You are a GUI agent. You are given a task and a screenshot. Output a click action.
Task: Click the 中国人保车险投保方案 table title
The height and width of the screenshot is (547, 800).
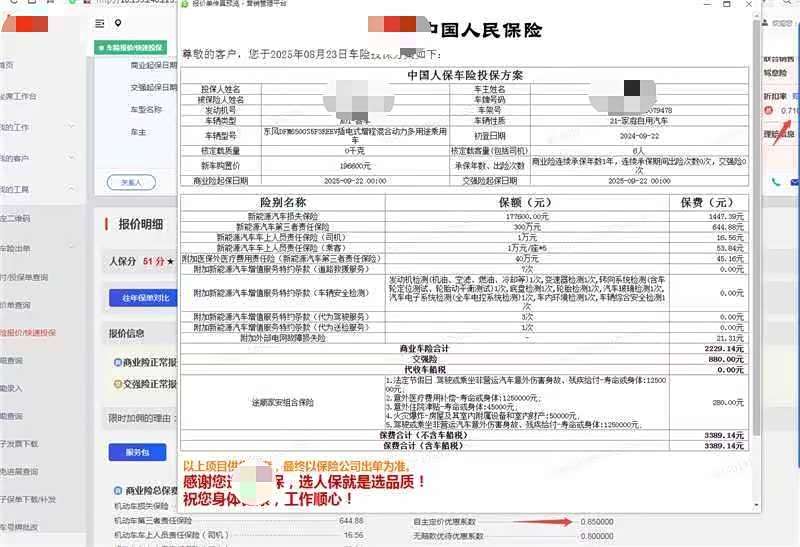click(465, 76)
